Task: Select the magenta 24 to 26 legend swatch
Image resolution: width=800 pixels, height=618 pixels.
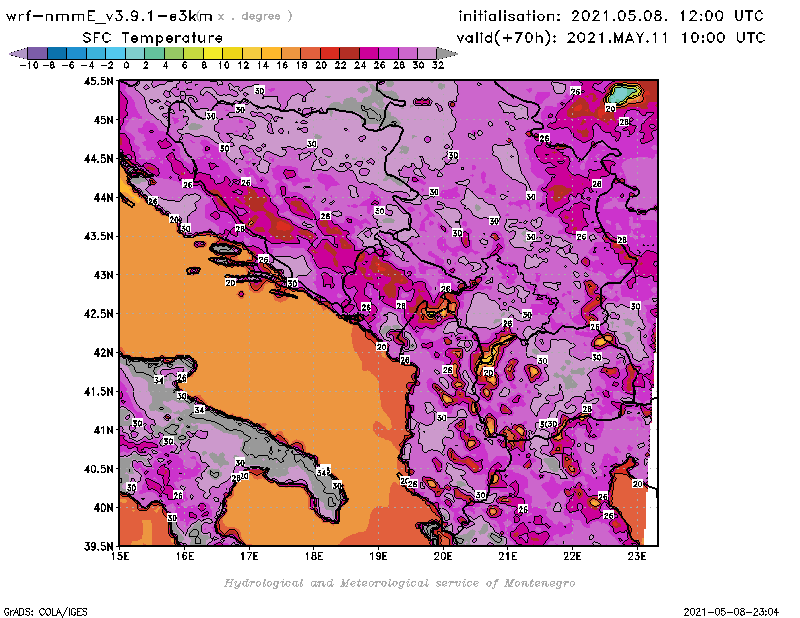Action: click(x=369, y=53)
